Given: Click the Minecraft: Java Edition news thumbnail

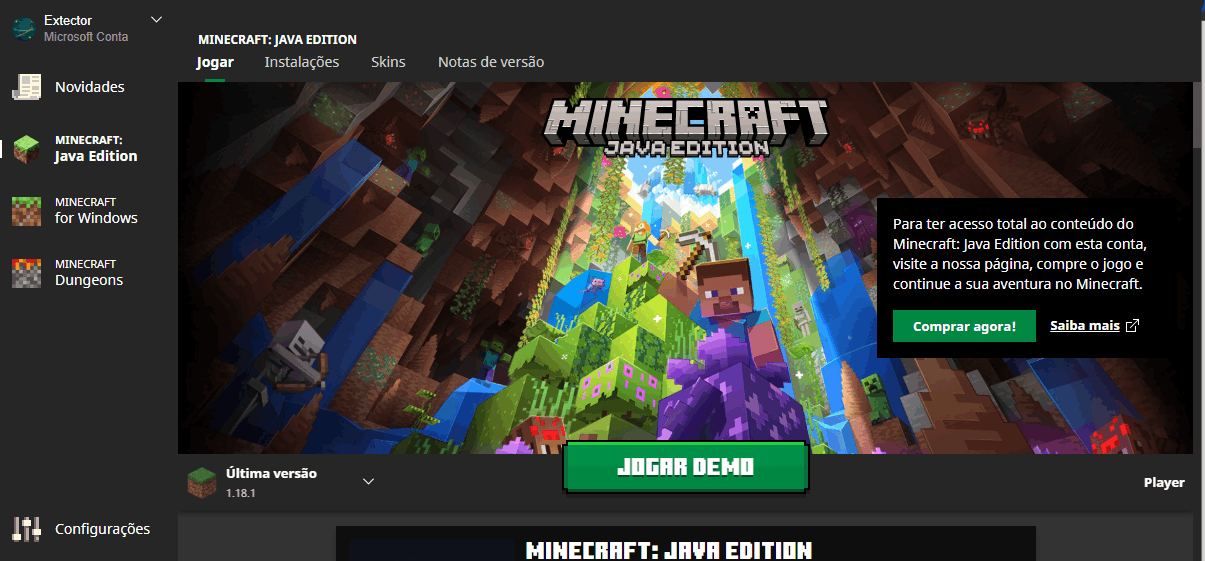Looking at the screenshot, I should point(685,544).
